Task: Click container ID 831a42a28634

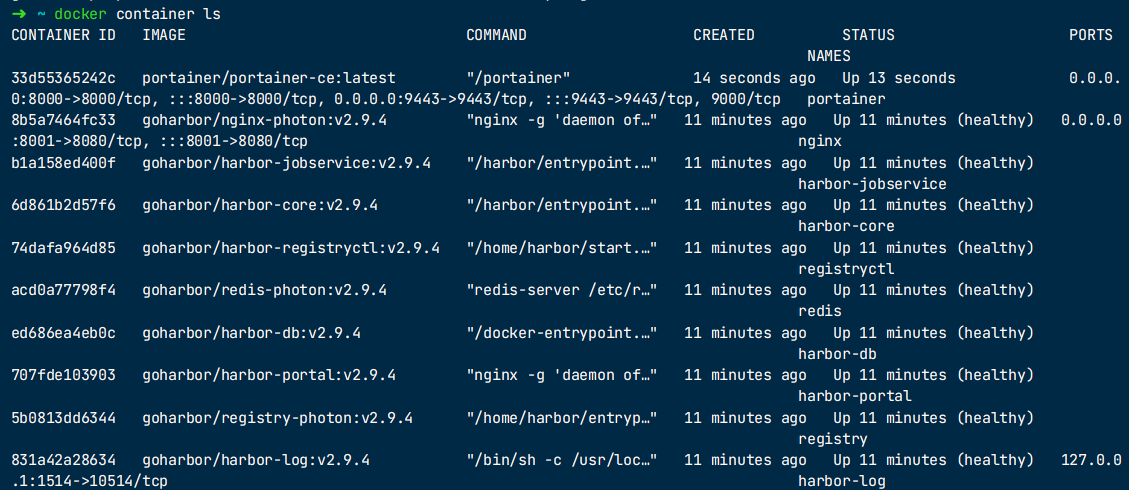Action: tap(63, 460)
